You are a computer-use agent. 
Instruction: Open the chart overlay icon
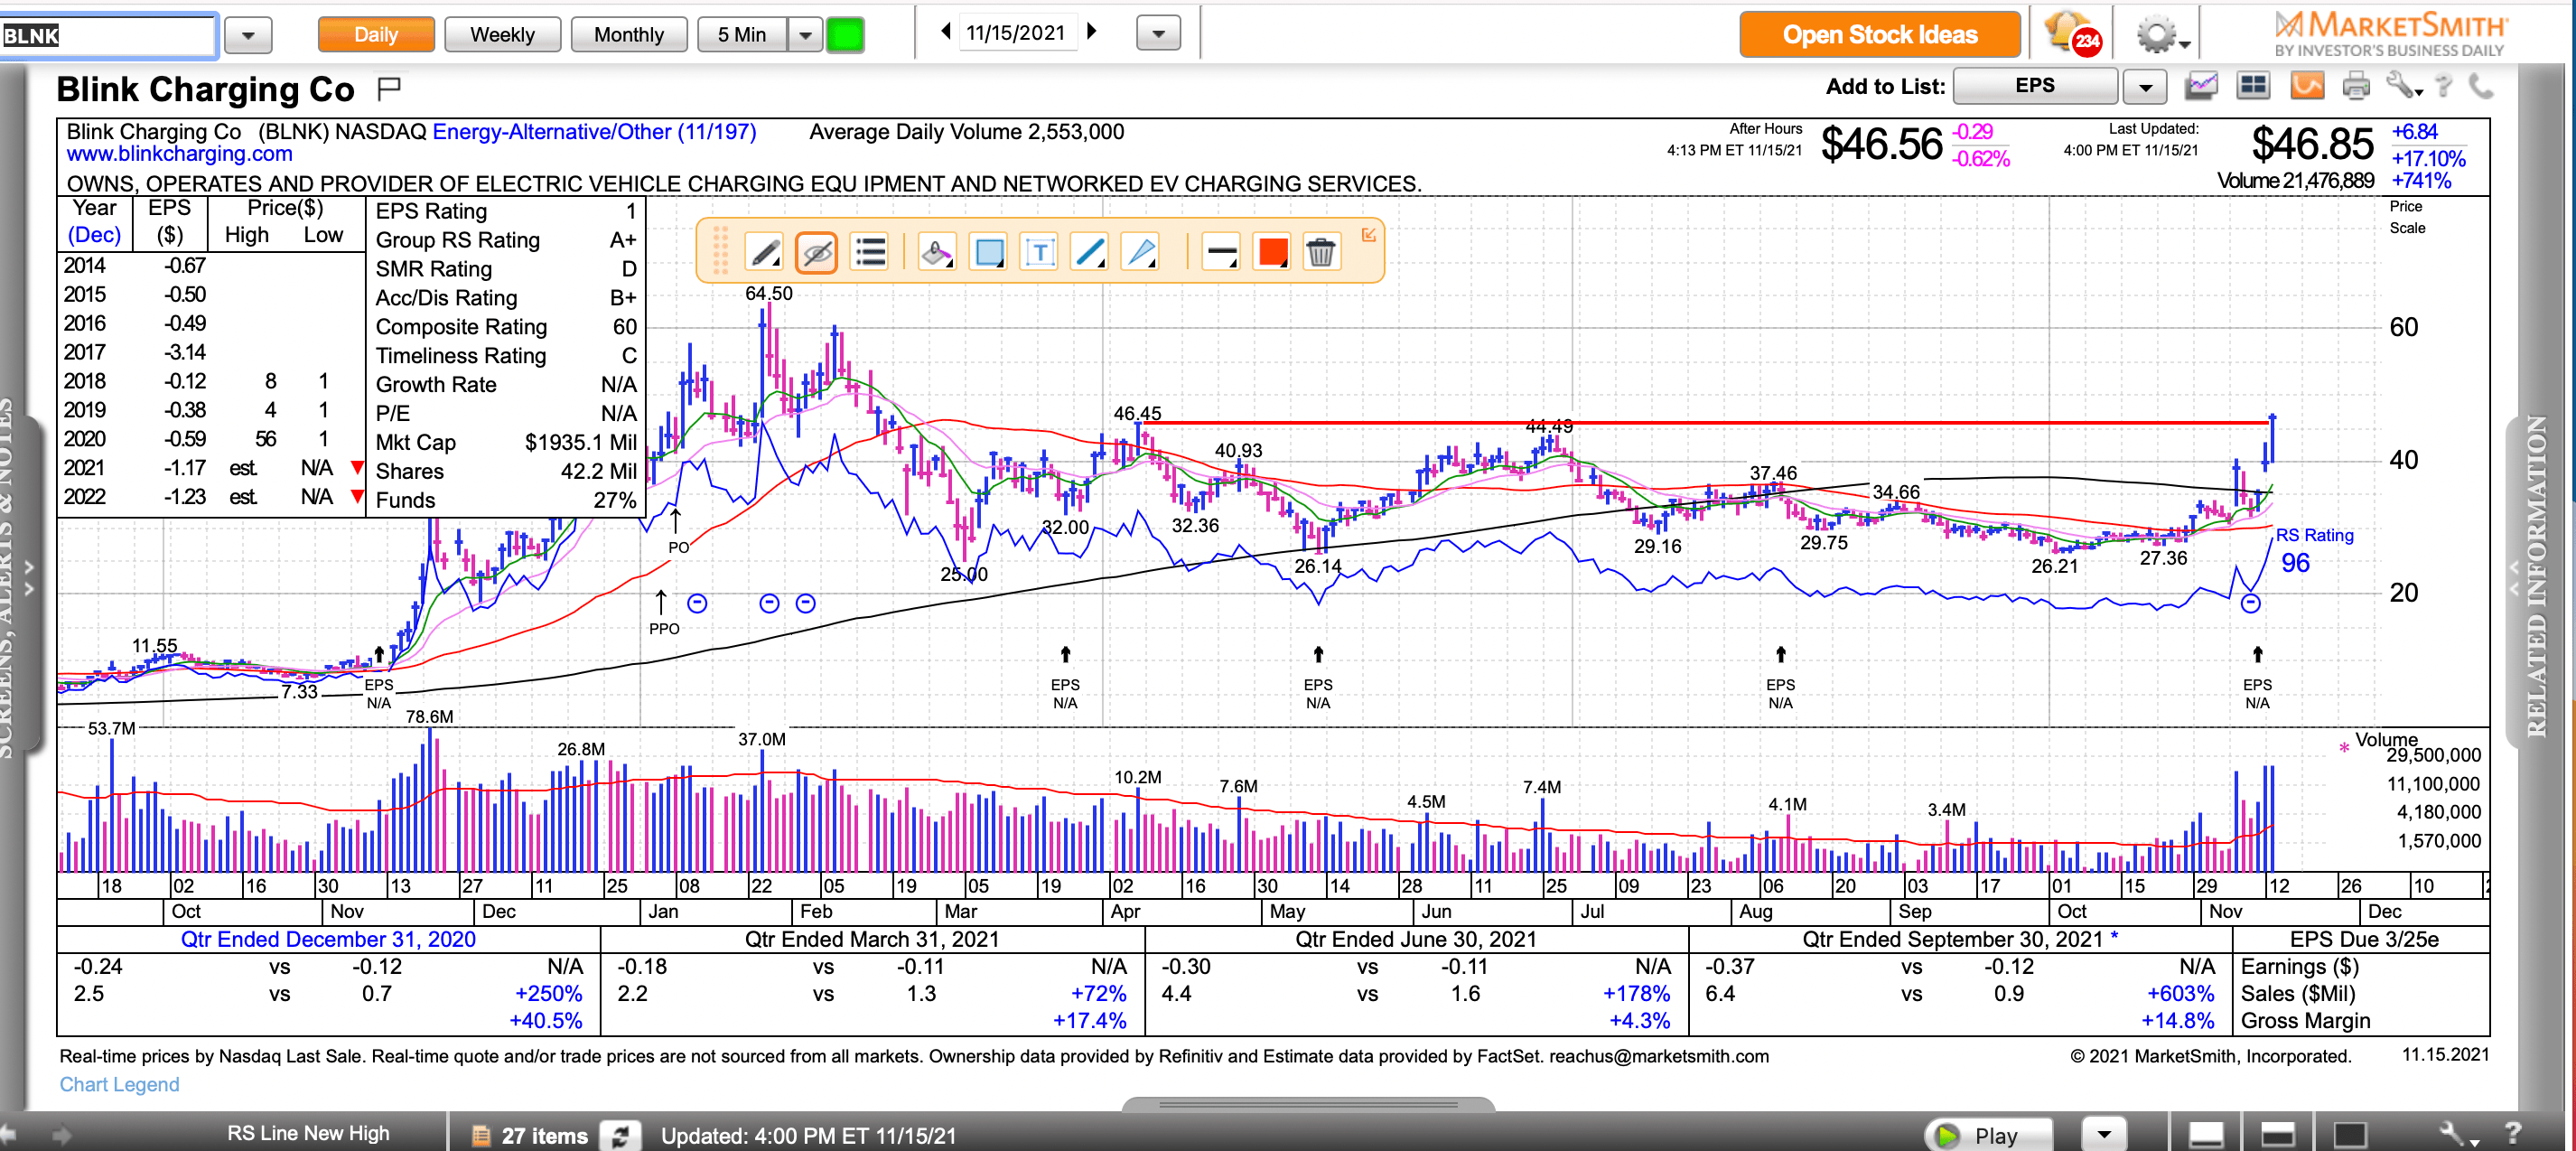click(x=2202, y=86)
